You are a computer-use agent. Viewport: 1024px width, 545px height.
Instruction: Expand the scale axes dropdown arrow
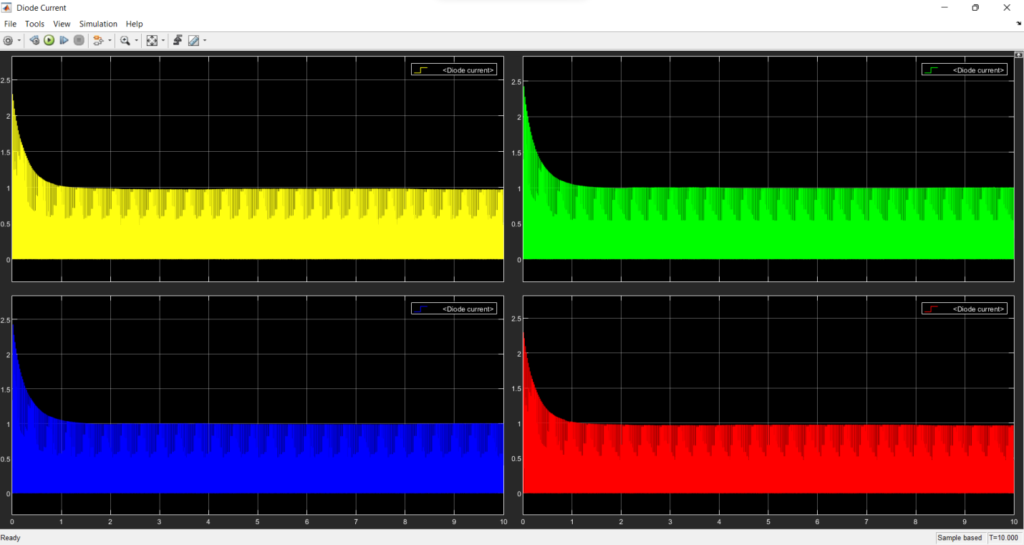[x=163, y=40]
